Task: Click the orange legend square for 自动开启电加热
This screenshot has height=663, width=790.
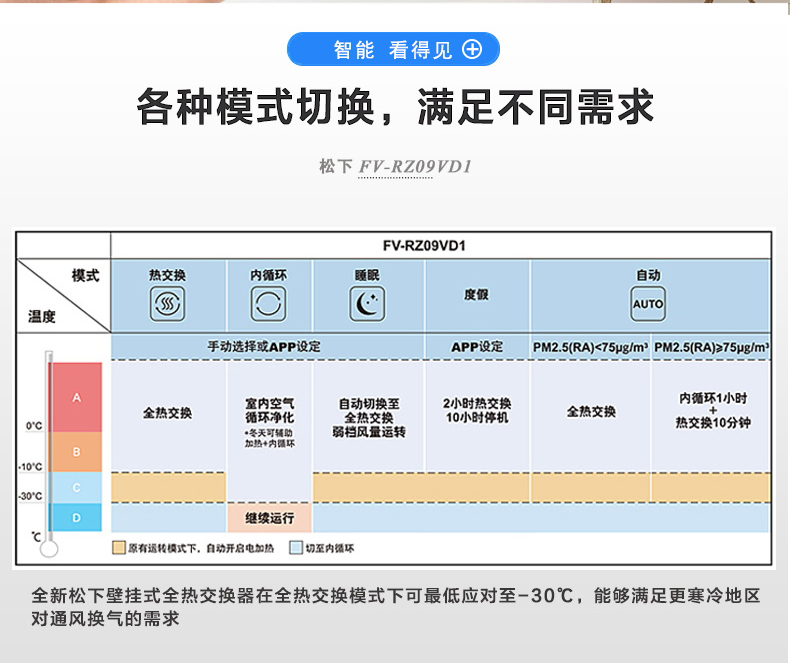Action: [118, 548]
